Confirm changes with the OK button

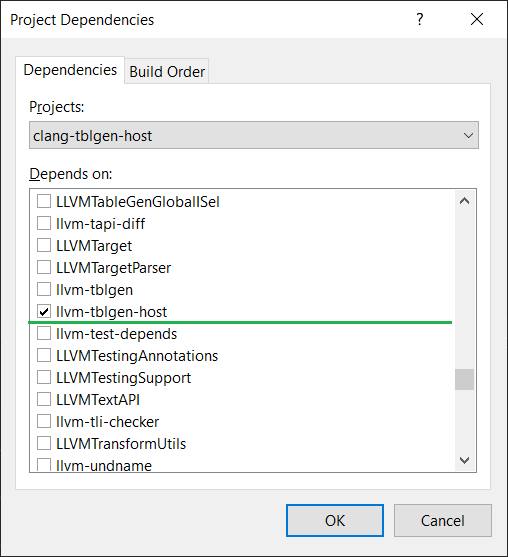[x=335, y=520]
